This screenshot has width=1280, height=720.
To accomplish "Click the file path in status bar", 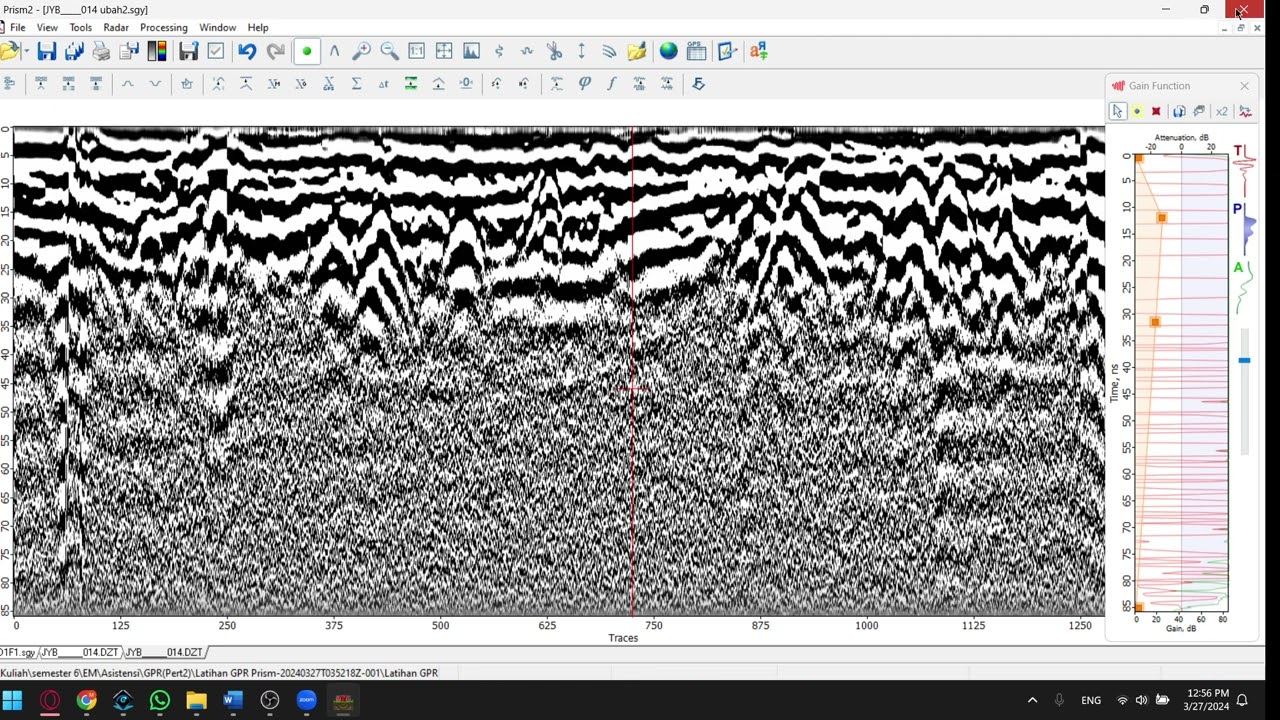I will (219, 673).
